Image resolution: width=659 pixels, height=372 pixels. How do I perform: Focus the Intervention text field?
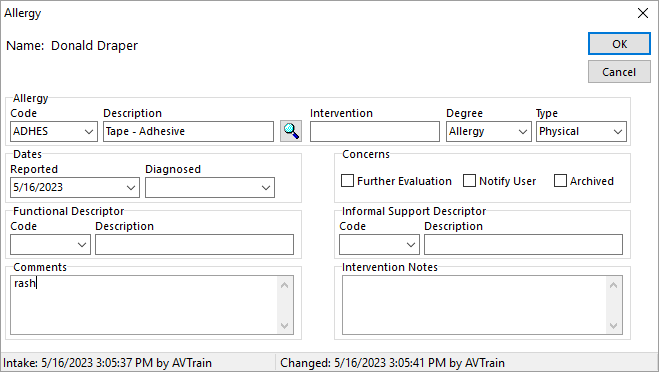point(375,132)
